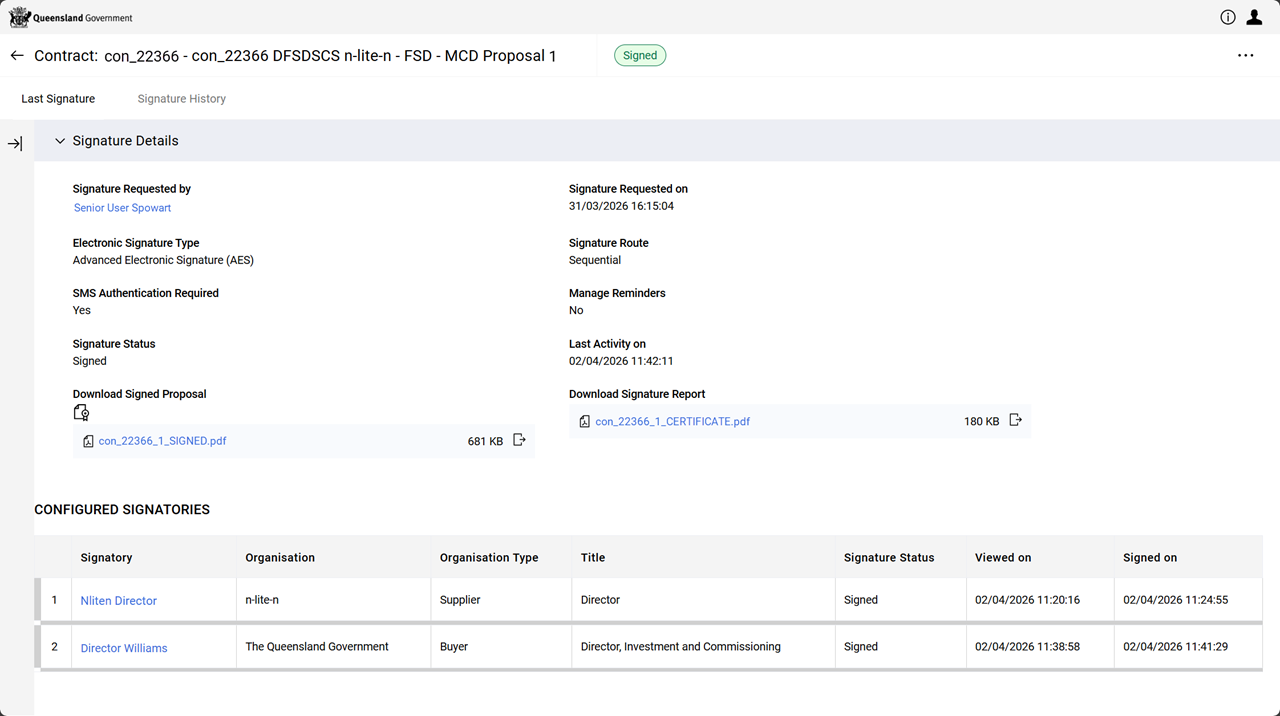1280x716 pixels.
Task: Click the Queensland Government logo
Action: pyautogui.click(x=71, y=17)
